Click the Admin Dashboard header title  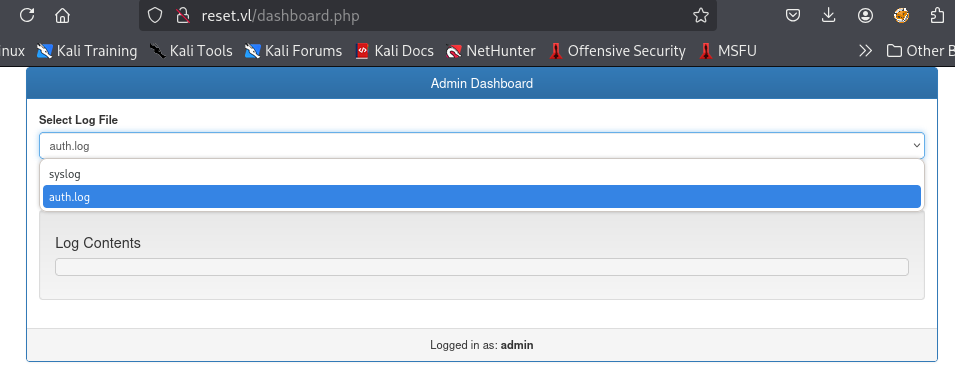482,83
